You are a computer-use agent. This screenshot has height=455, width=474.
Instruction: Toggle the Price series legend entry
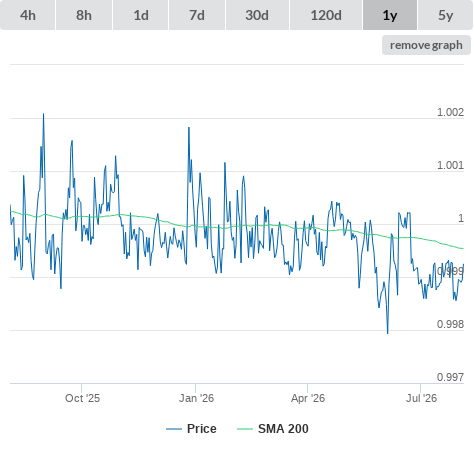coord(191,429)
